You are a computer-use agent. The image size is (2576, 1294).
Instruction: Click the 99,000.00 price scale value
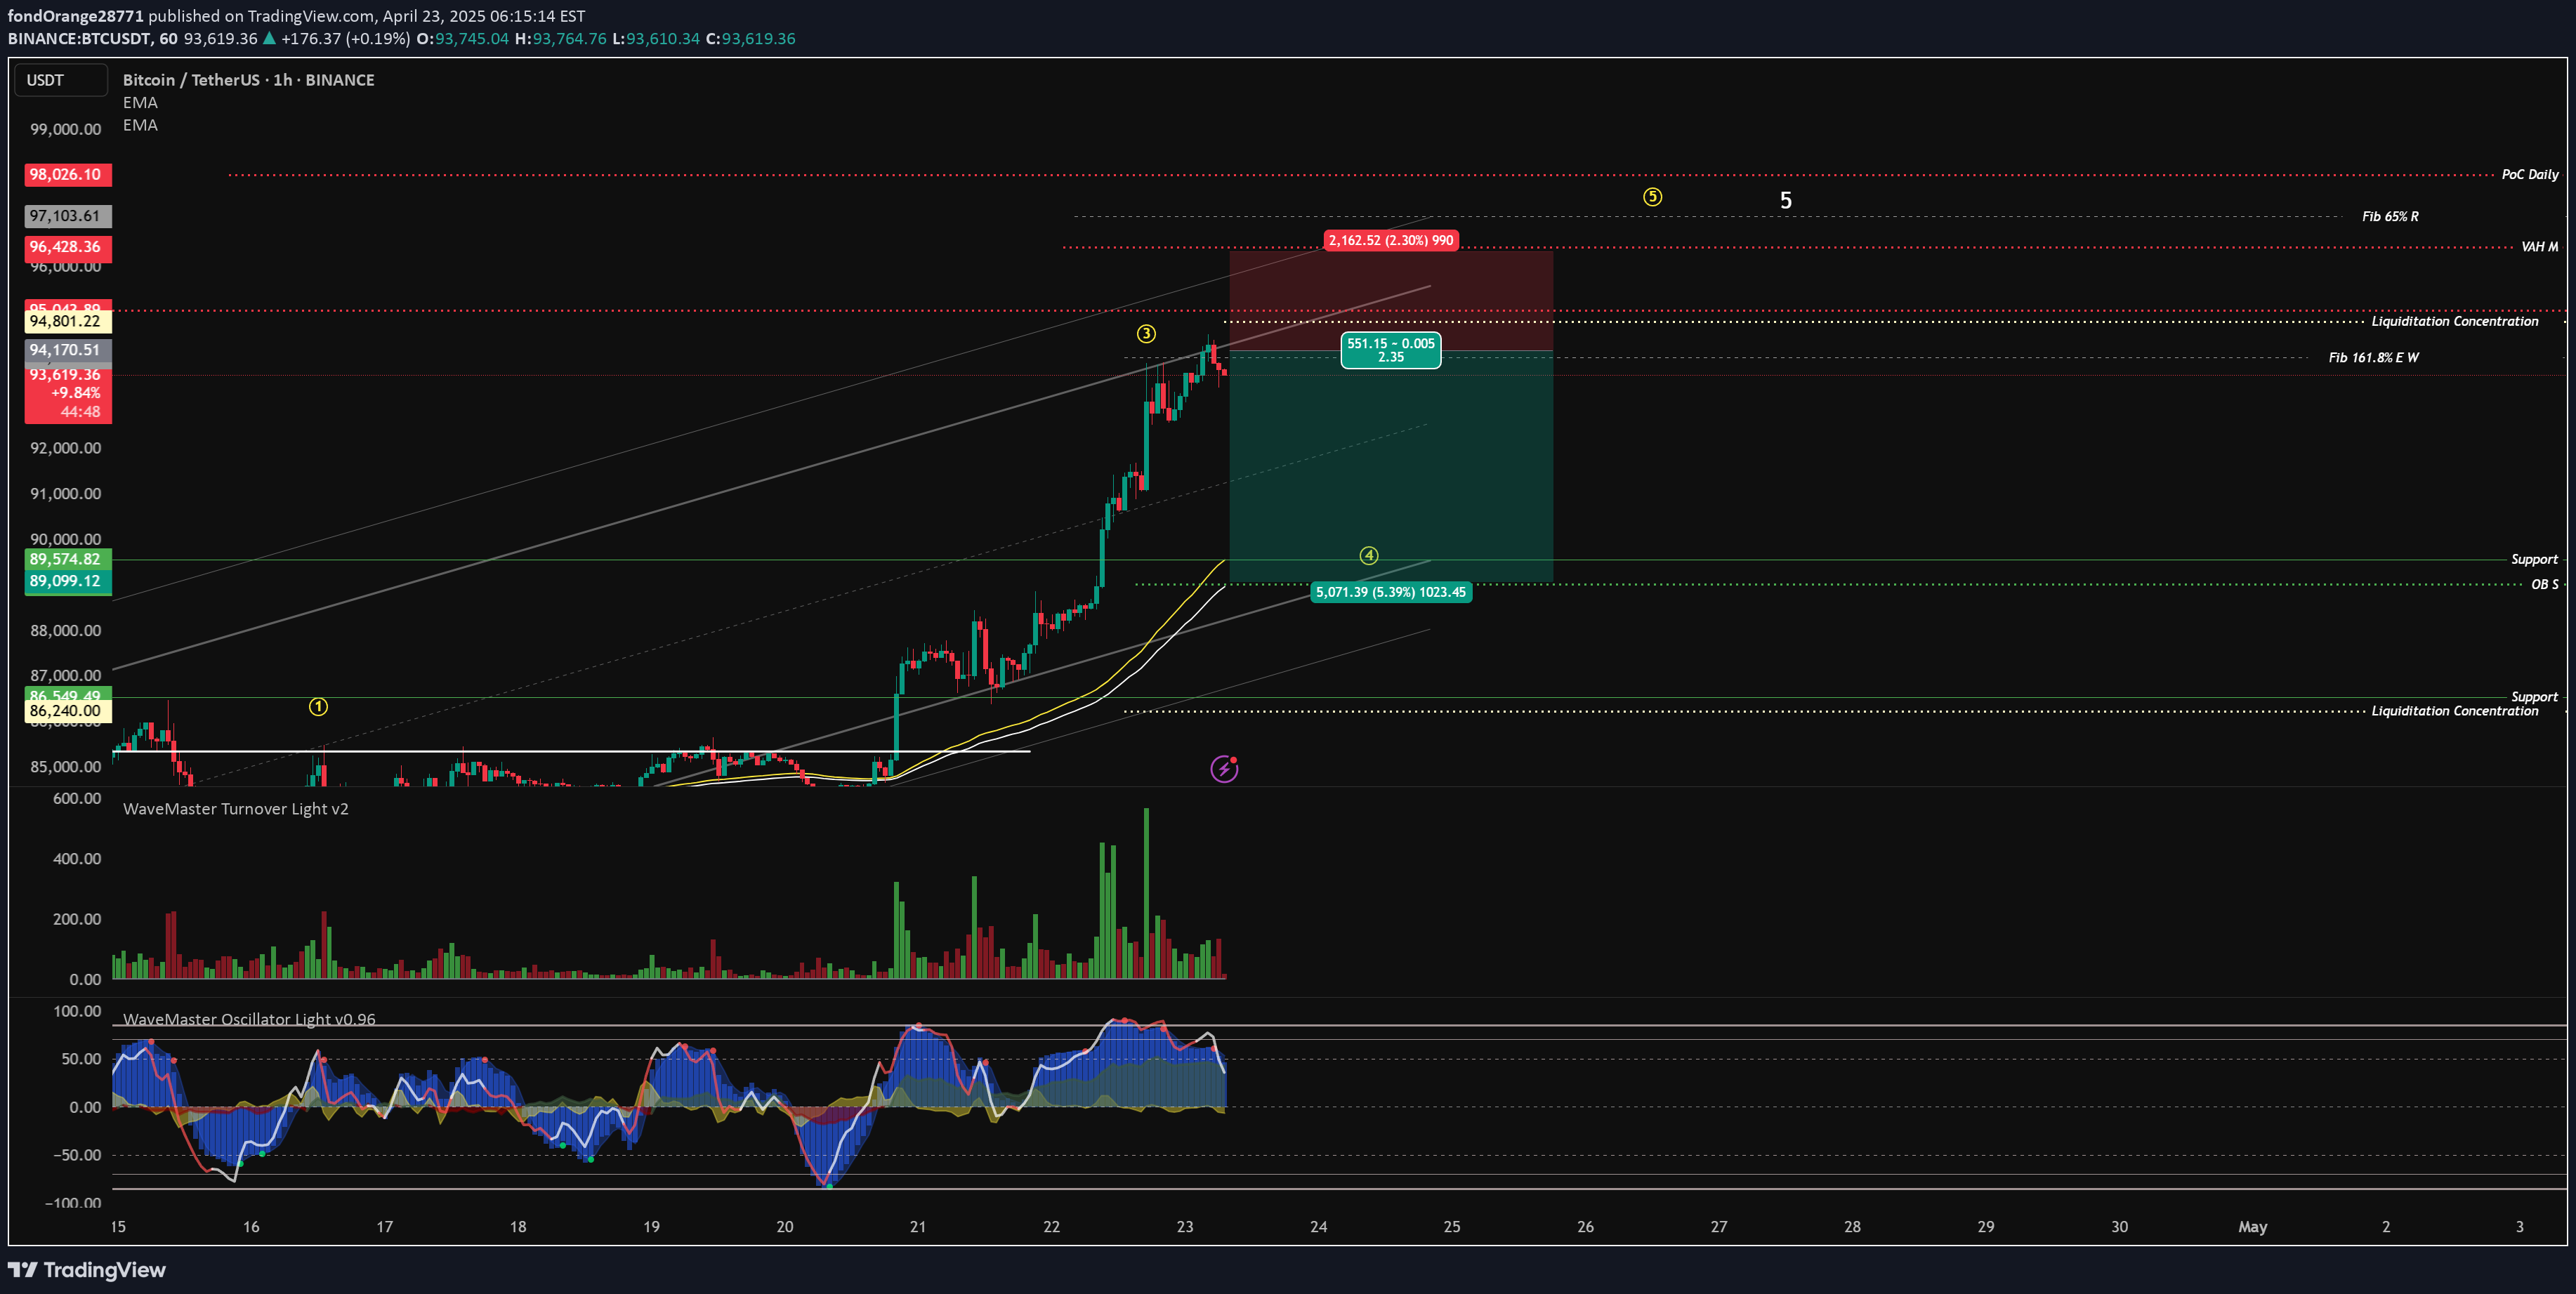[x=66, y=129]
